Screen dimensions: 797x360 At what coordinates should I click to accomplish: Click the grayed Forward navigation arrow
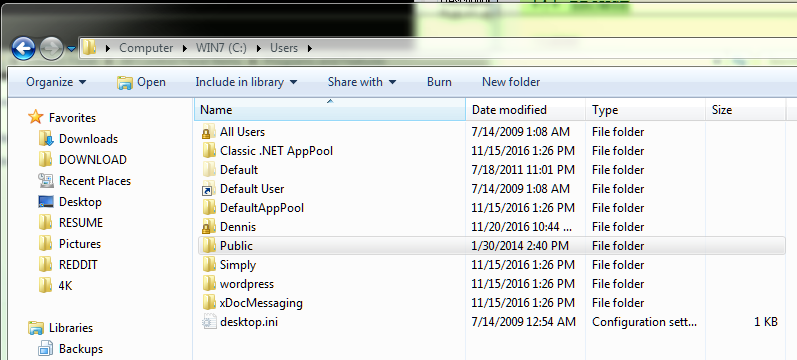tap(51, 49)
